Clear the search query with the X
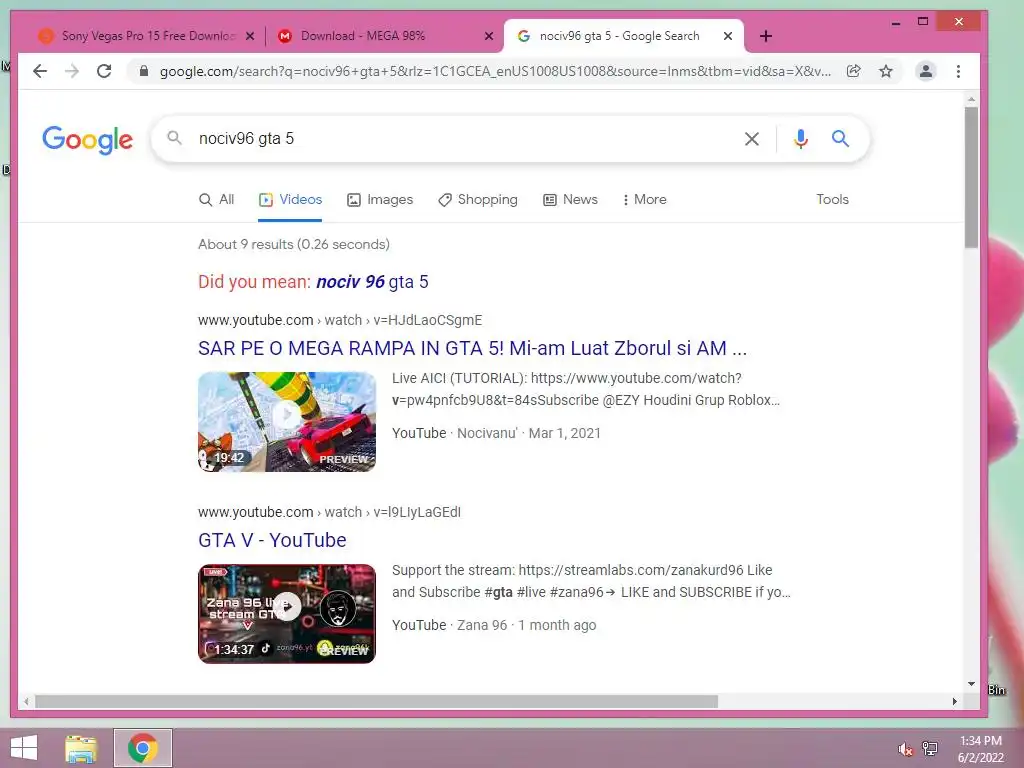1024x768 pixels. click(752, 138)
